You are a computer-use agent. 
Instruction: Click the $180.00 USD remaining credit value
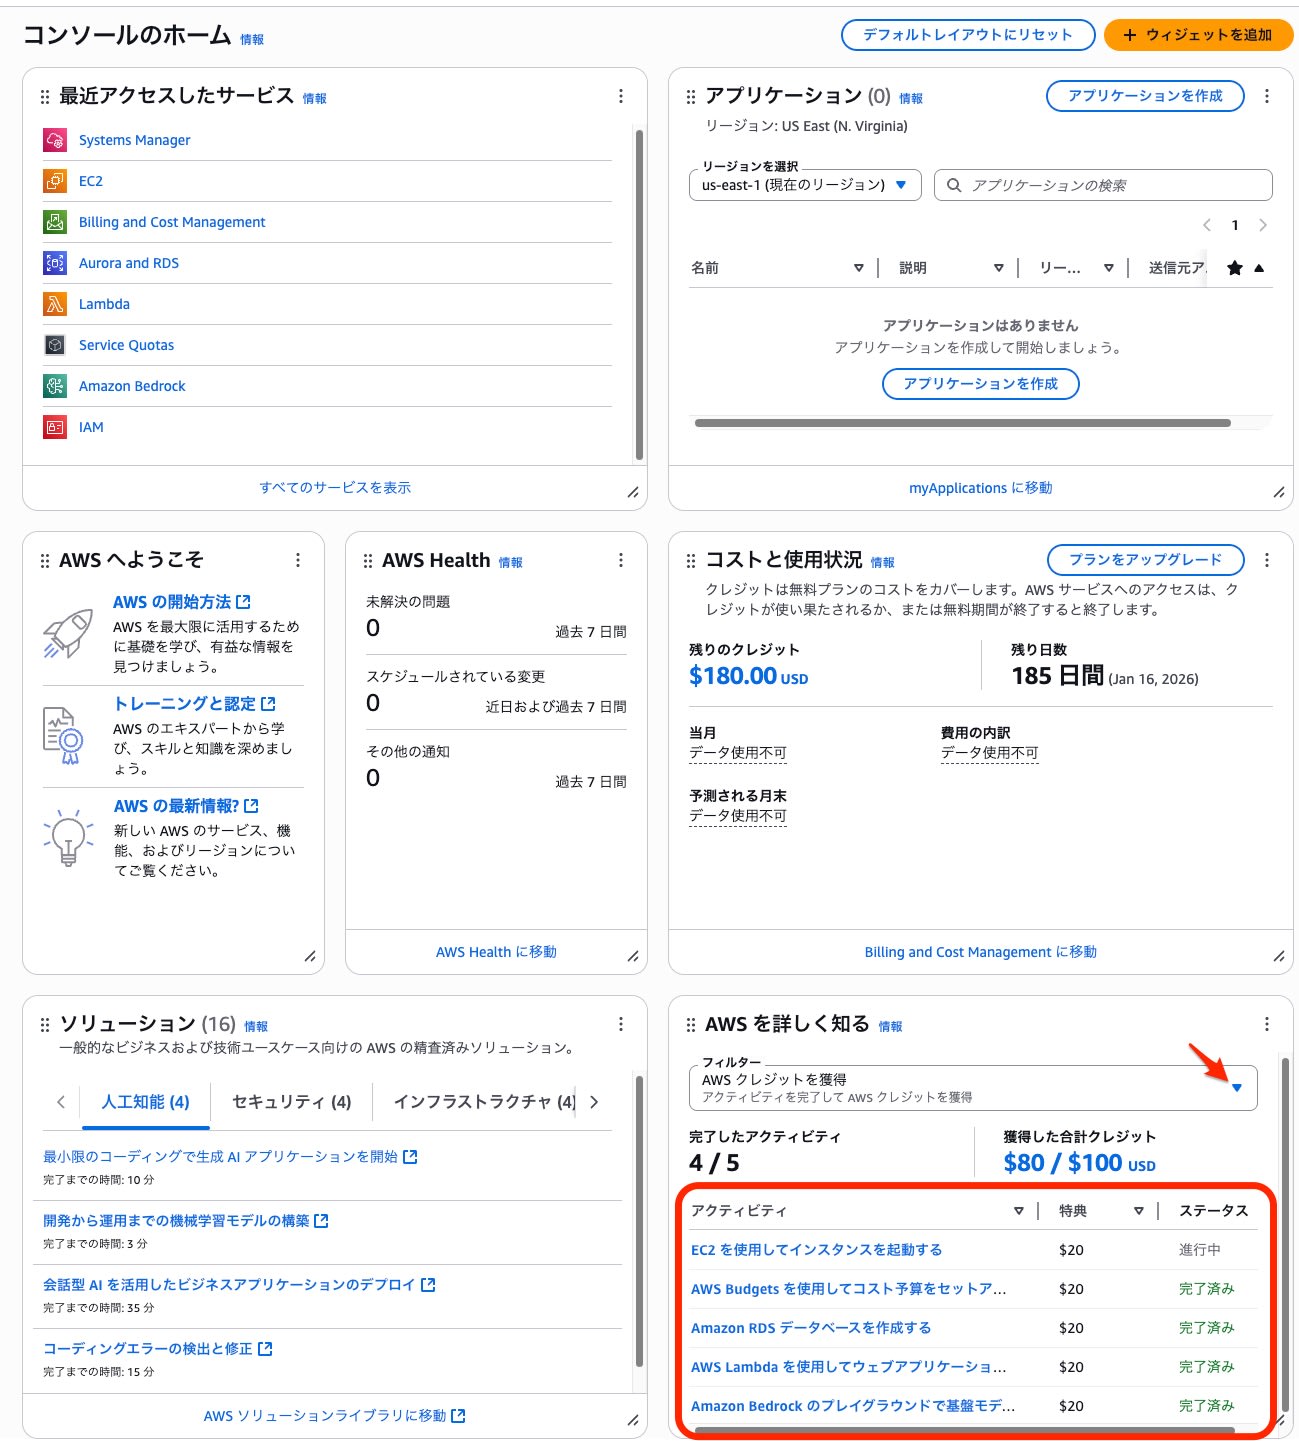tap(748, 677)
